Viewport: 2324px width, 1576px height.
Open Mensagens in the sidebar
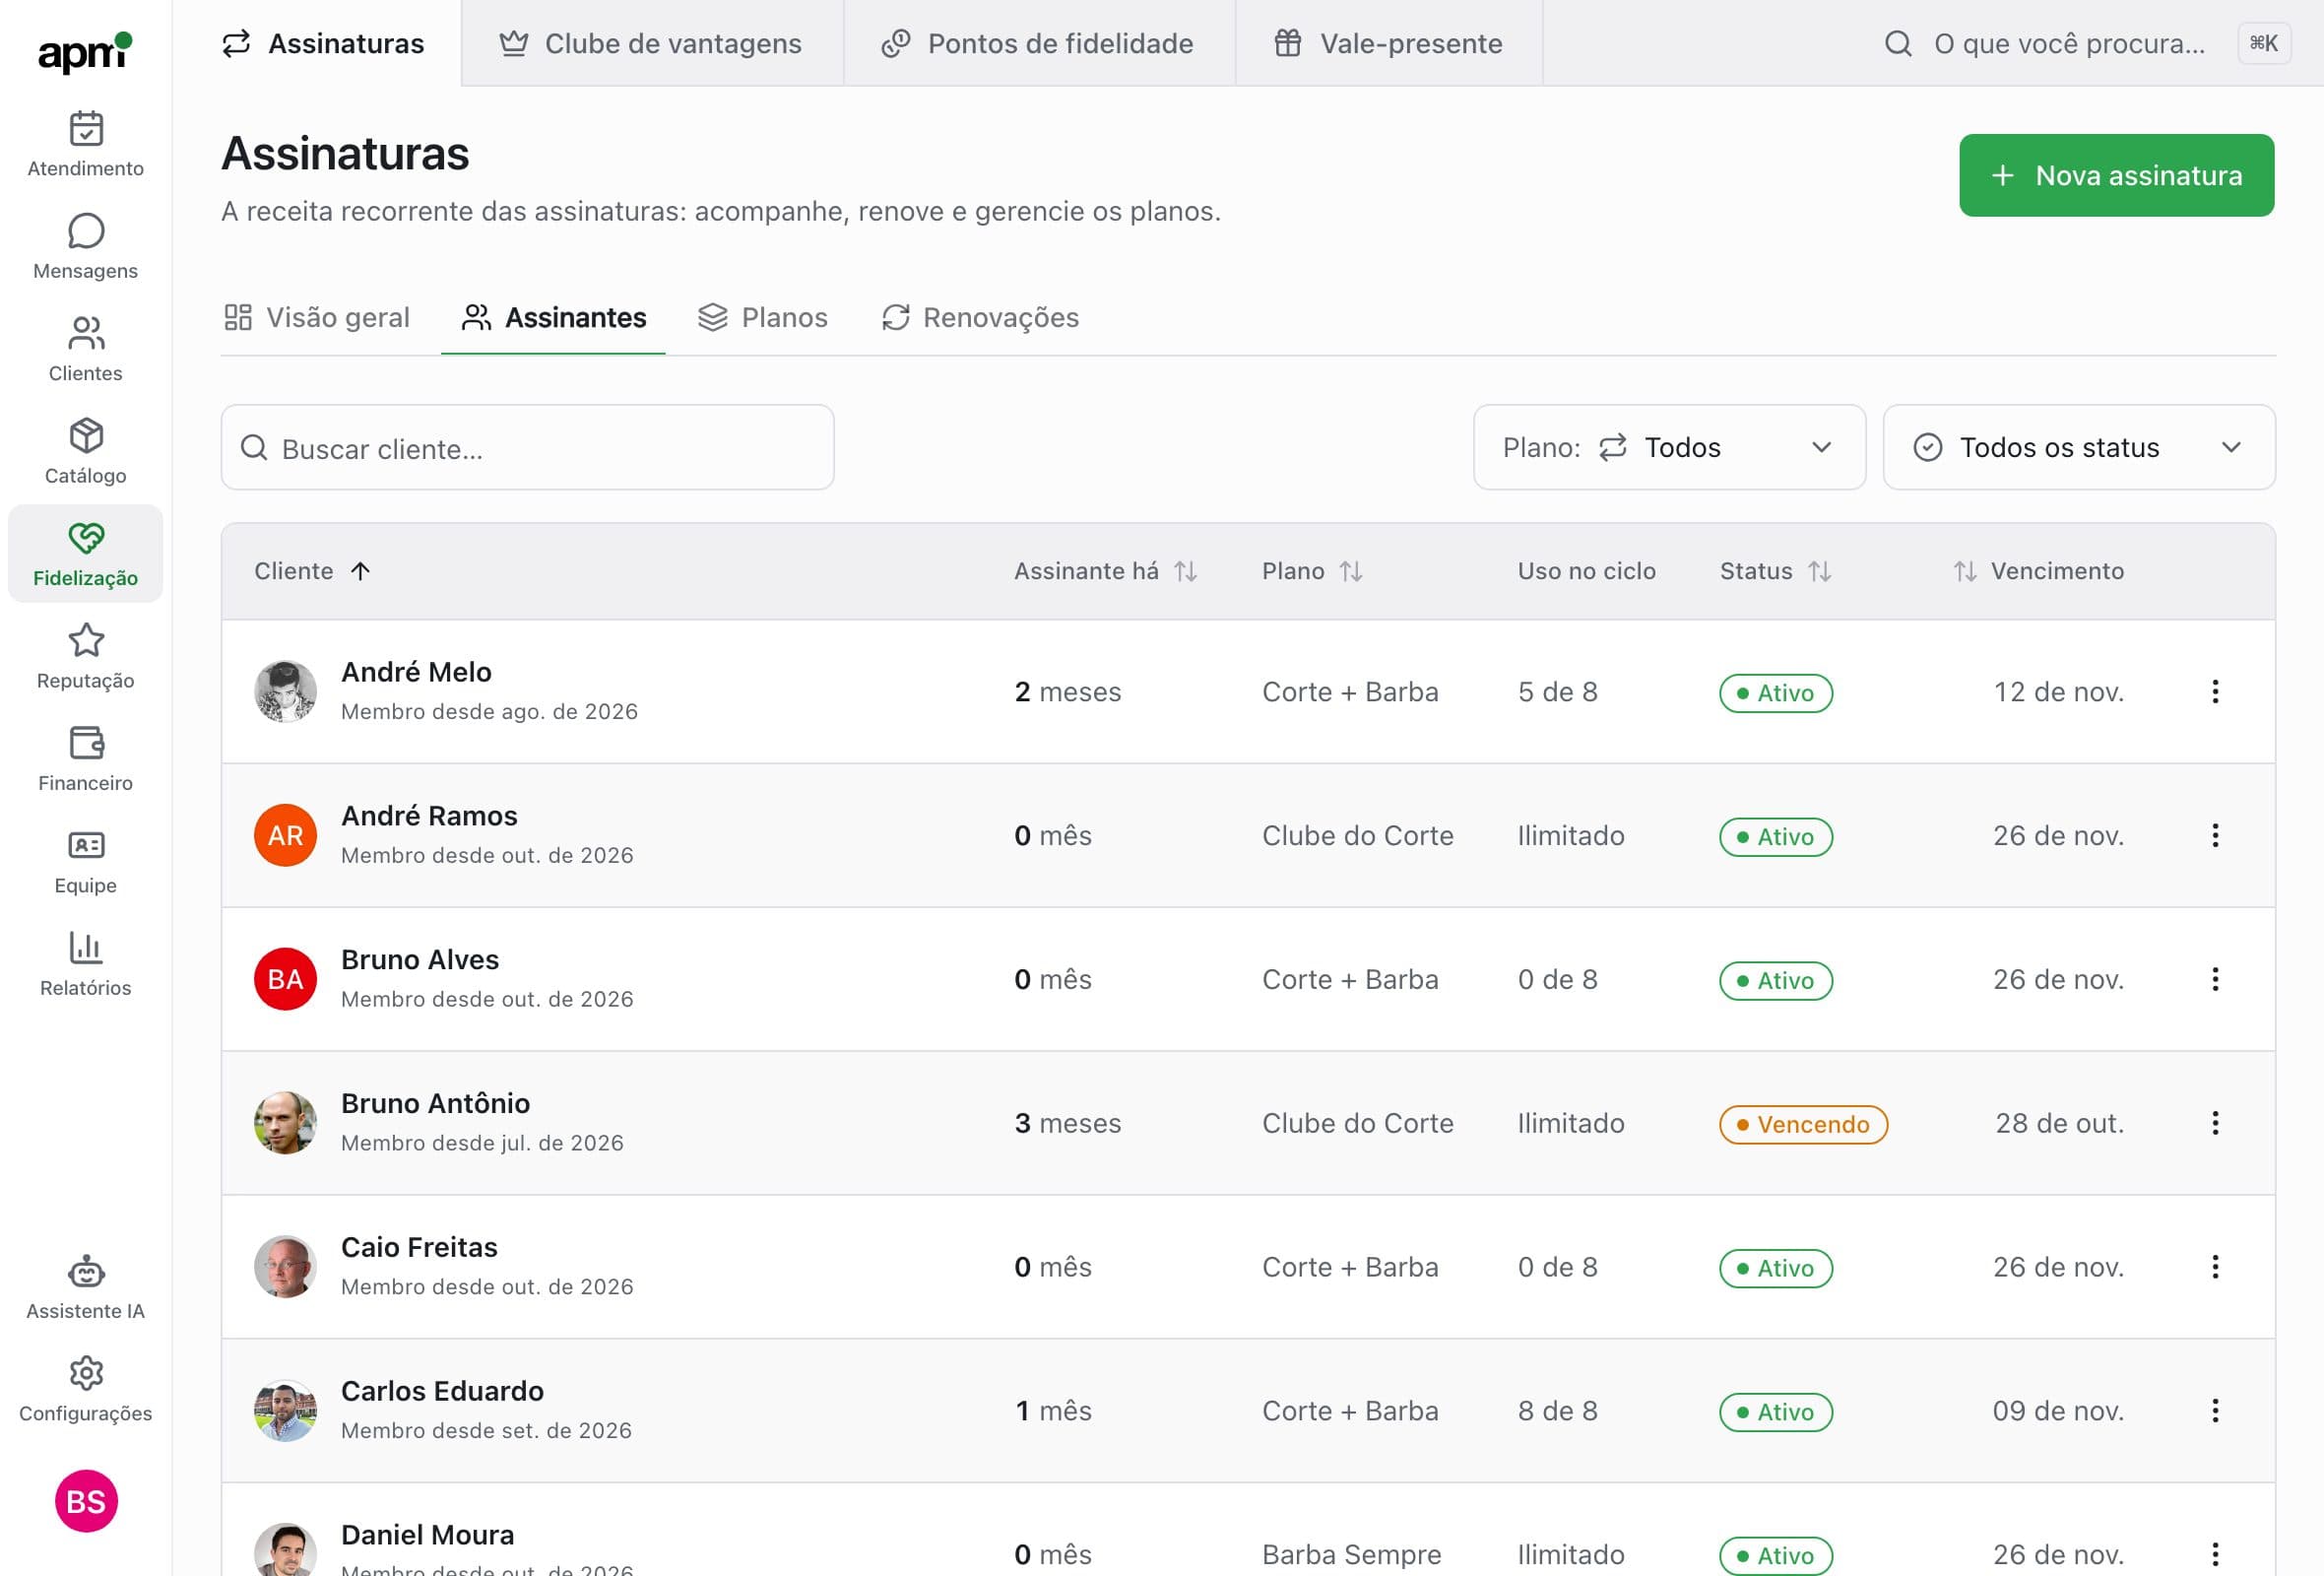pyautogui.click(x=85, y=246)
